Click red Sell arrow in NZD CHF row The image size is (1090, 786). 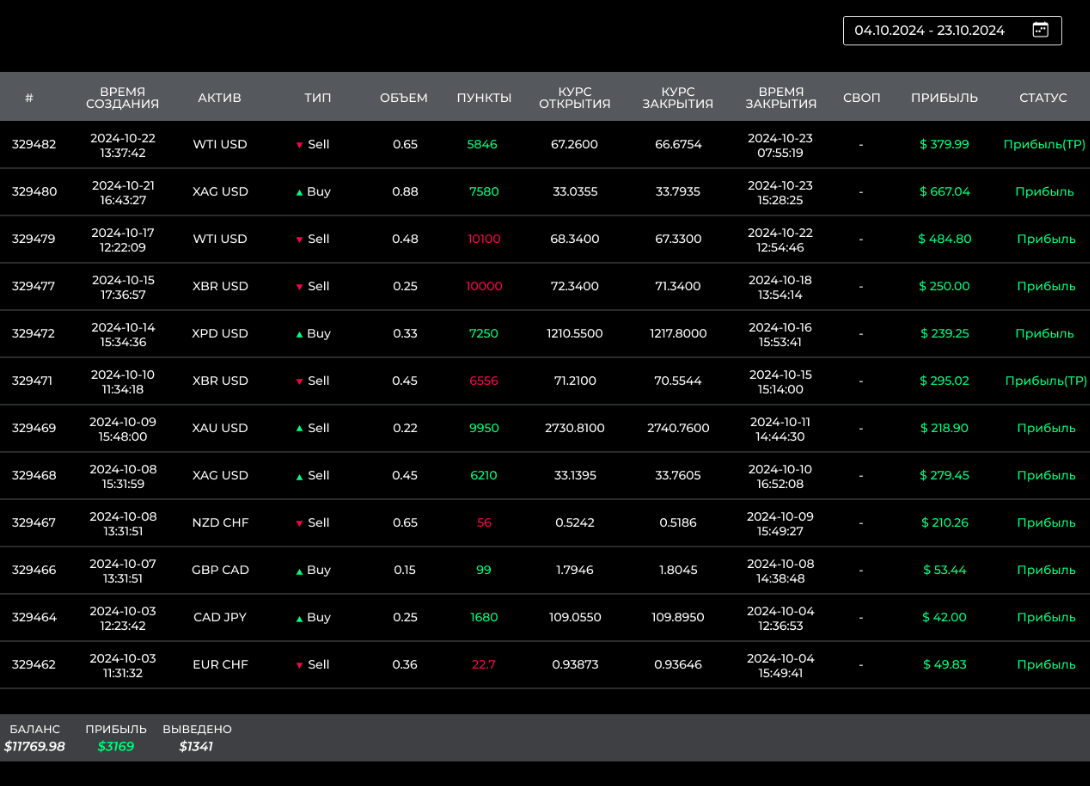[299, 523]
